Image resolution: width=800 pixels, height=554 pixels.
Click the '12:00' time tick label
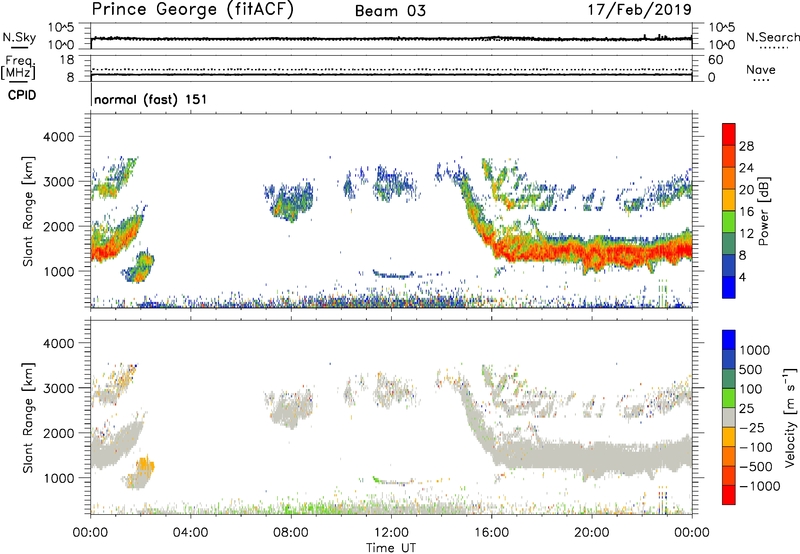(391, 533)
